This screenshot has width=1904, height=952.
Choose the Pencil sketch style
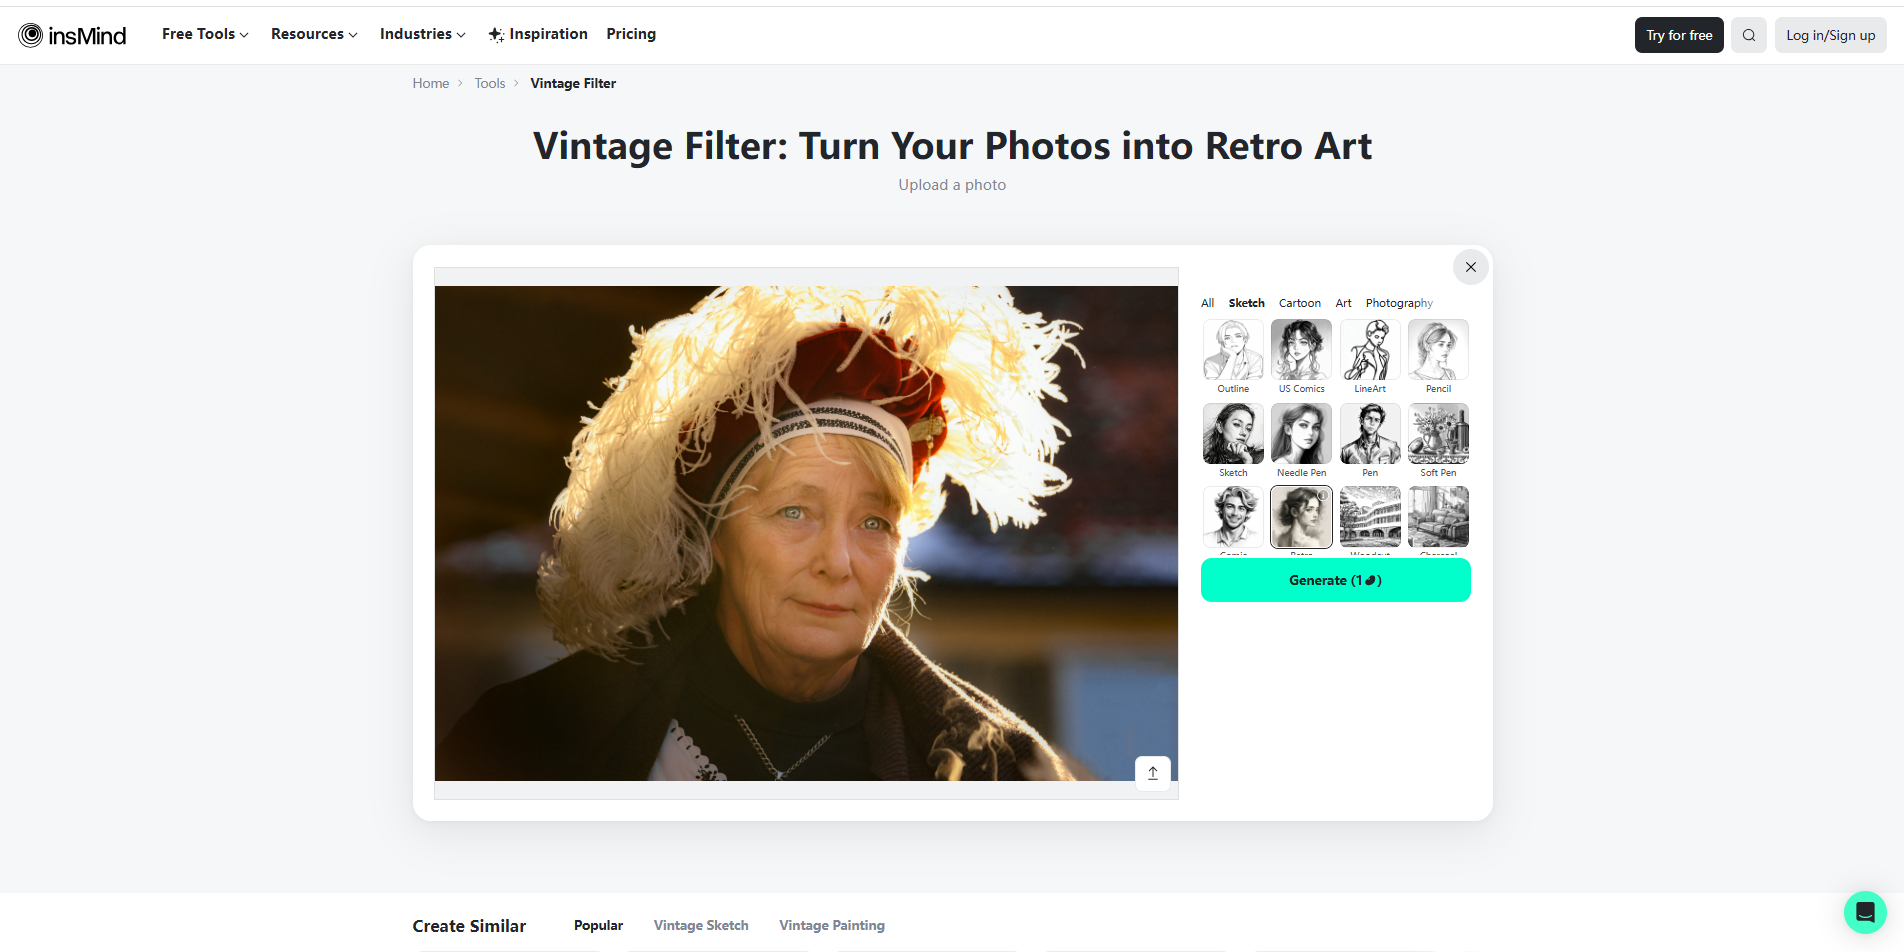[x=1437, y=349]
